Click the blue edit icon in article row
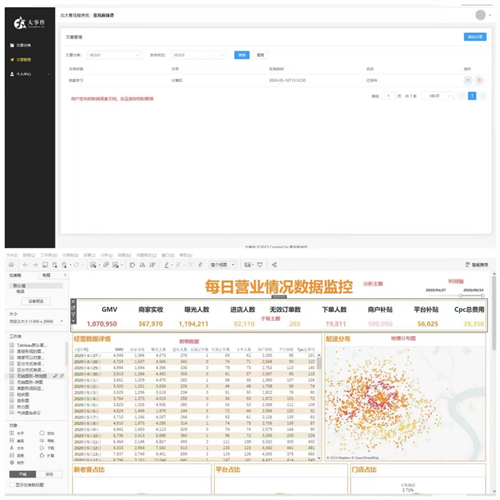The height and width of the screenshot is (500, 500). (468, 80)
